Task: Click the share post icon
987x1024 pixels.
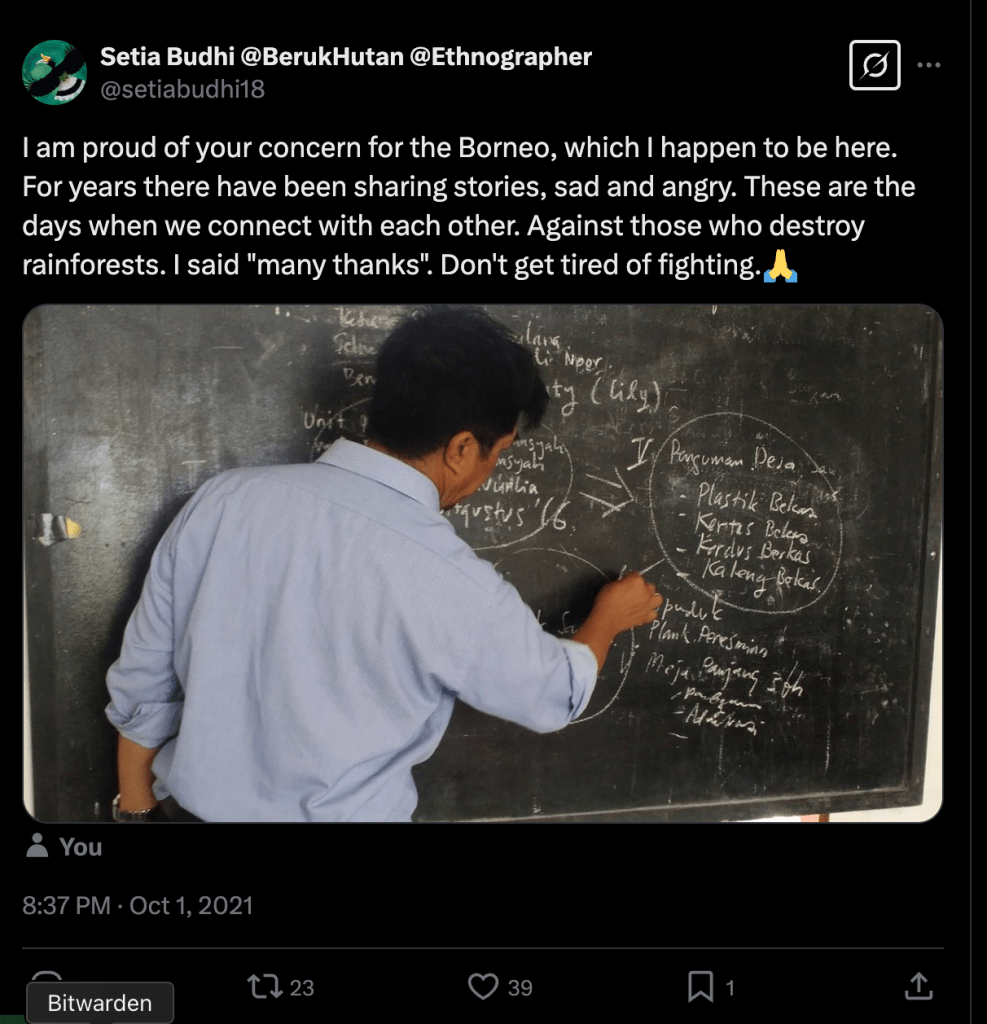Action: click(918, 987)
